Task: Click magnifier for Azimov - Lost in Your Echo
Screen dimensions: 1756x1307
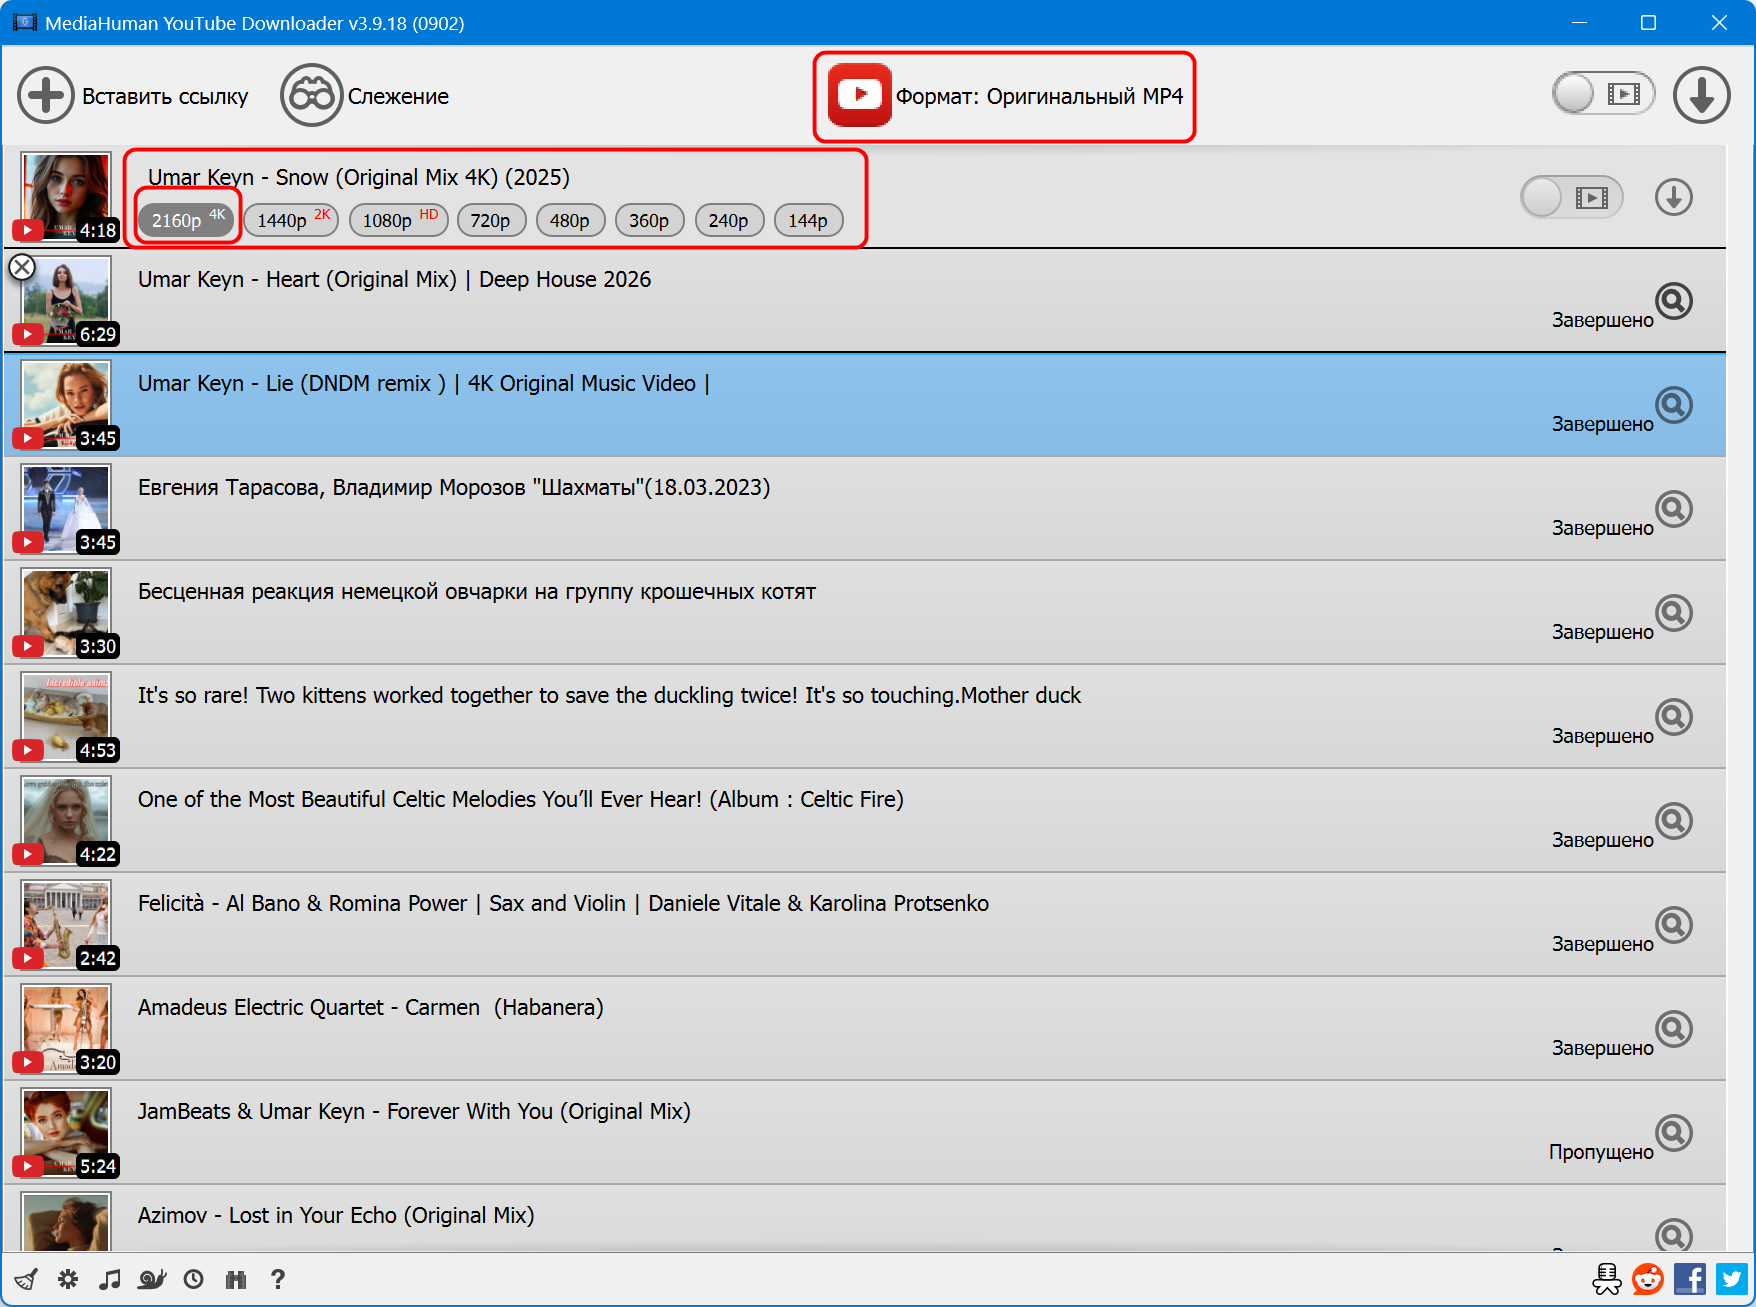Action: click(x=1673, y=1235)
